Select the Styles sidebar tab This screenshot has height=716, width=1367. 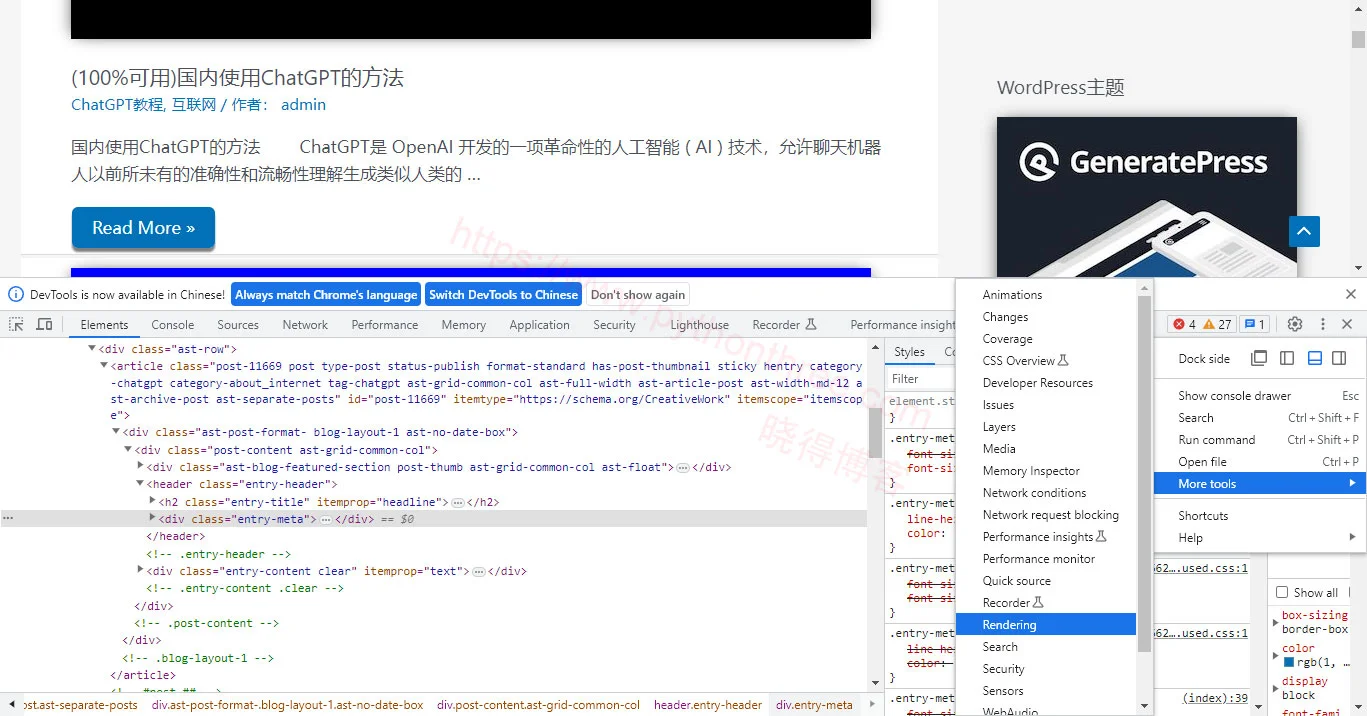click(909, 352)
